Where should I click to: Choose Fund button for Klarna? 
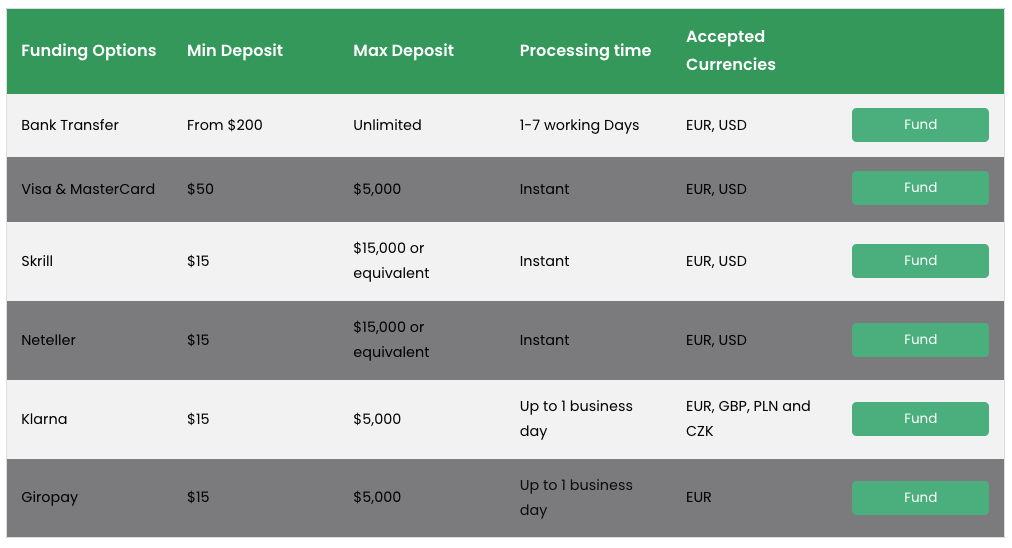920,419
